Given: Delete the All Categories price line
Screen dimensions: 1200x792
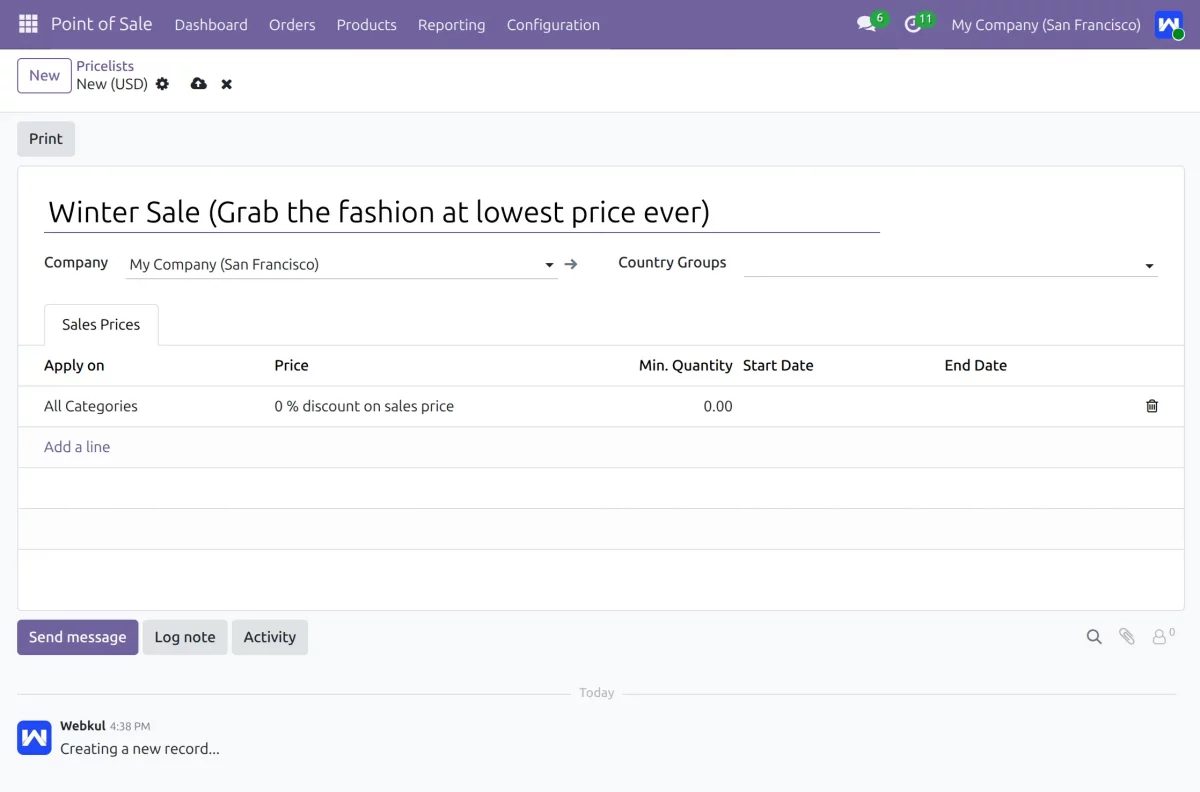Looking at the screenshot, I should (x=1152, y=406).
